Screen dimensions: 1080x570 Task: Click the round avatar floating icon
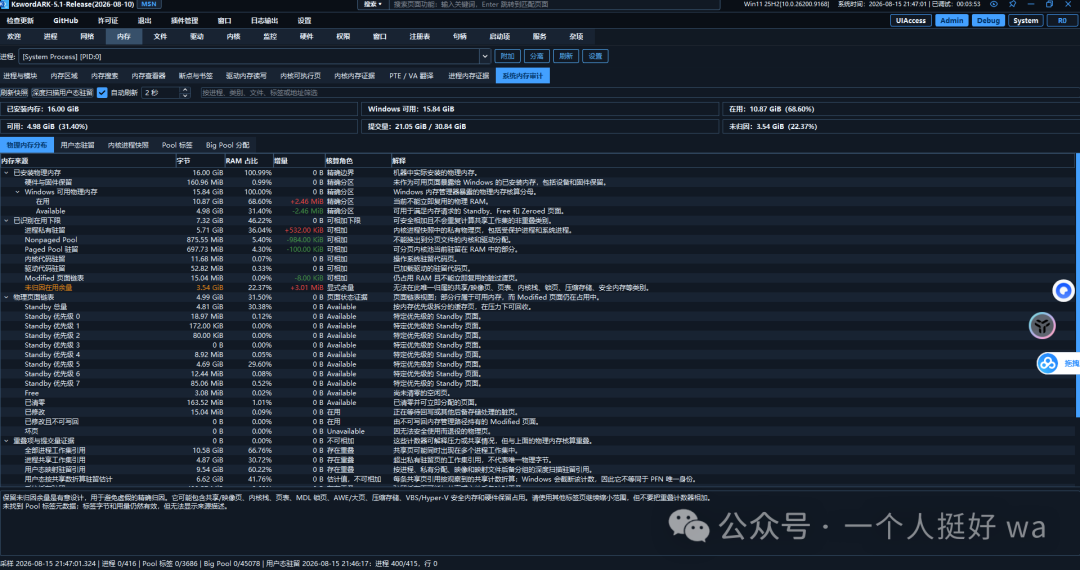[1042, 325]
